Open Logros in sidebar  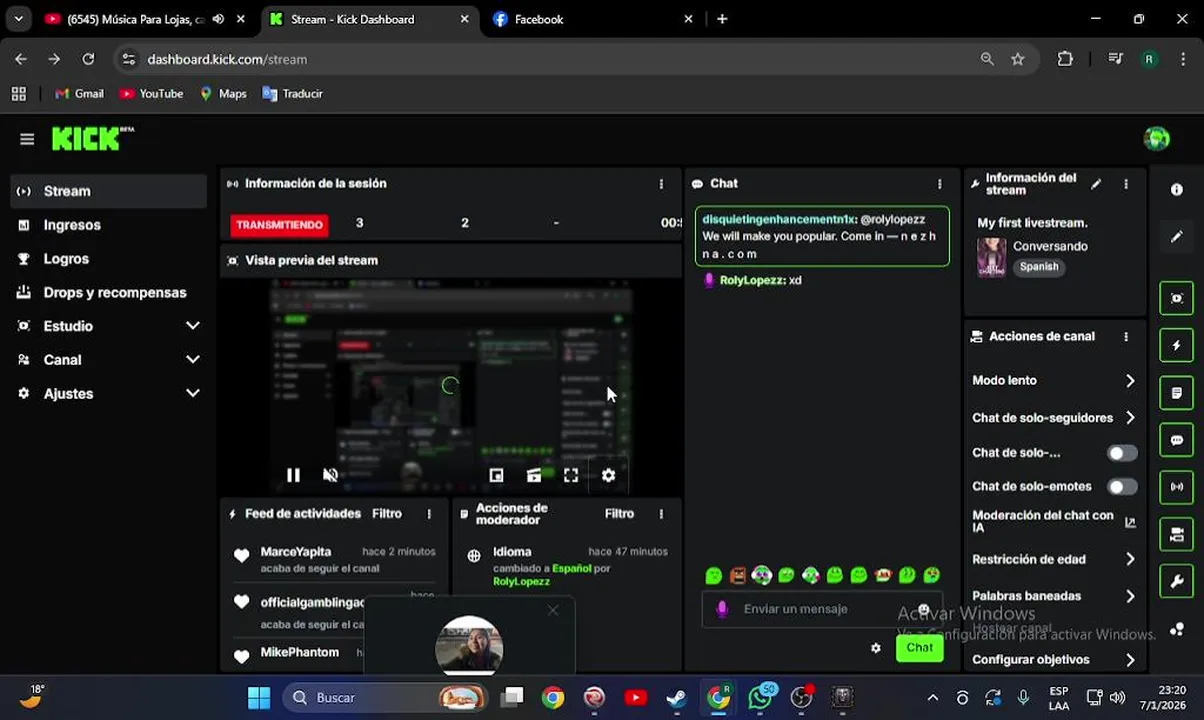point(108,259)
